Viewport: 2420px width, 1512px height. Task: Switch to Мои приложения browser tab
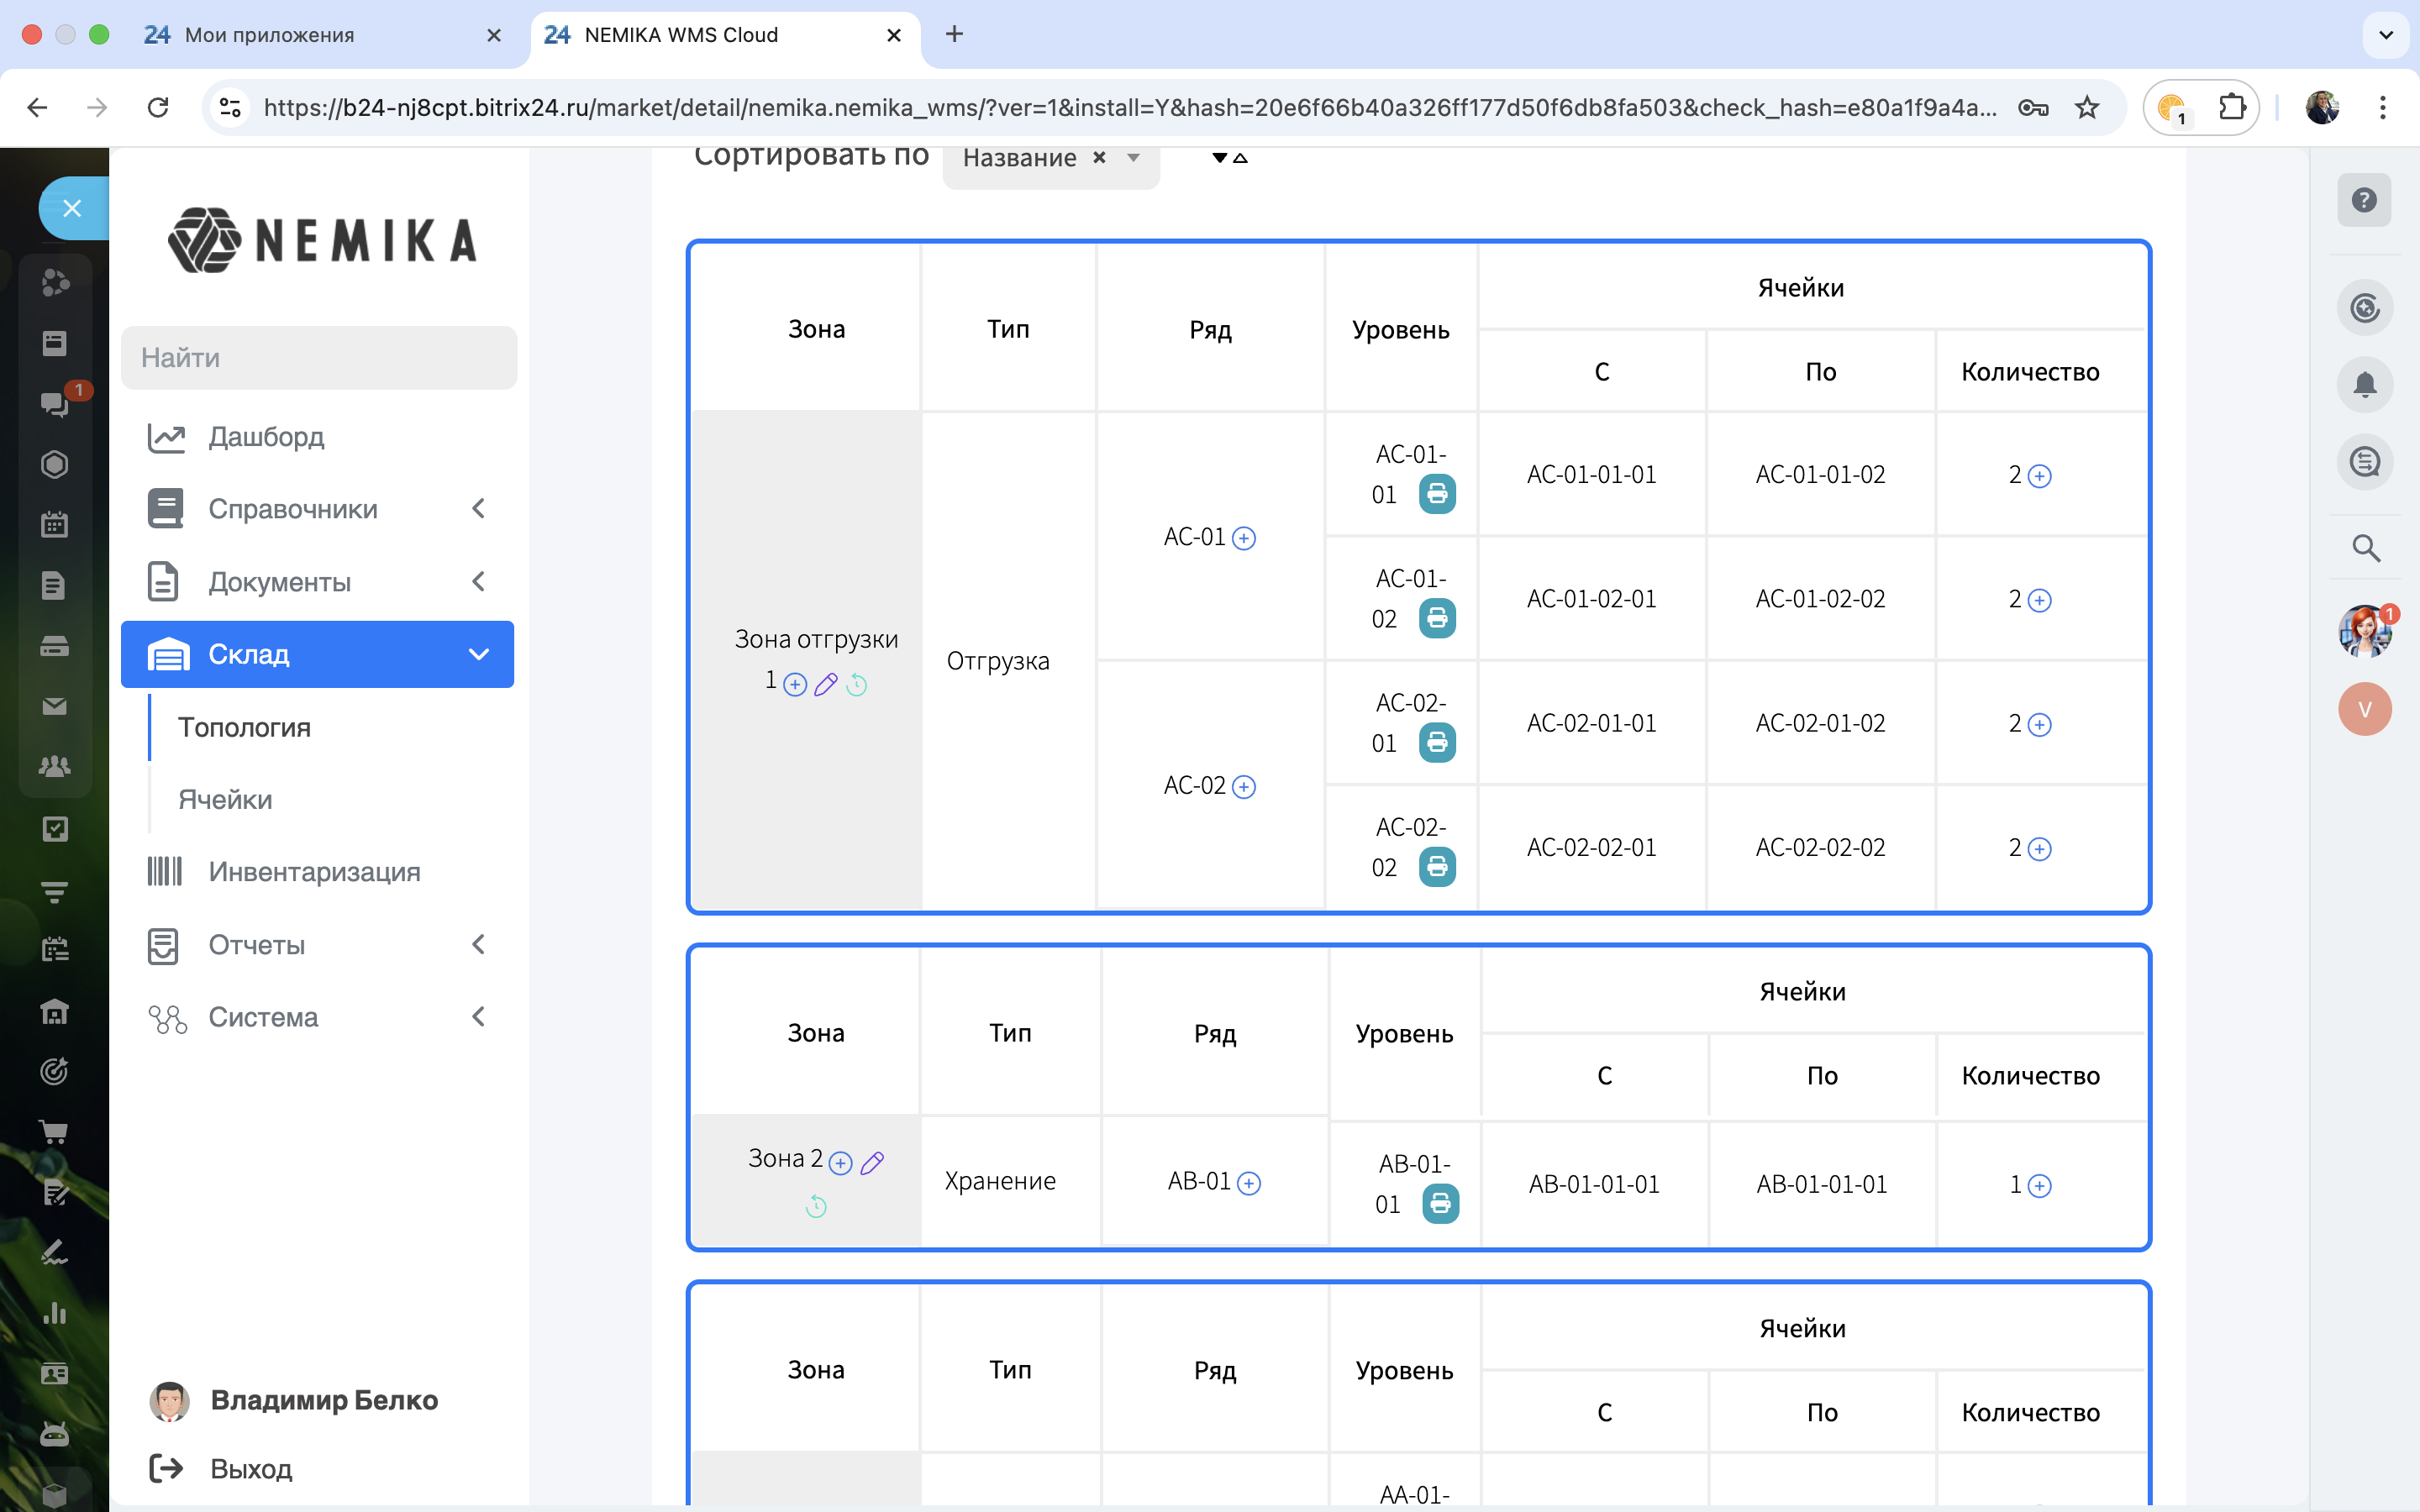pos(270,35)
